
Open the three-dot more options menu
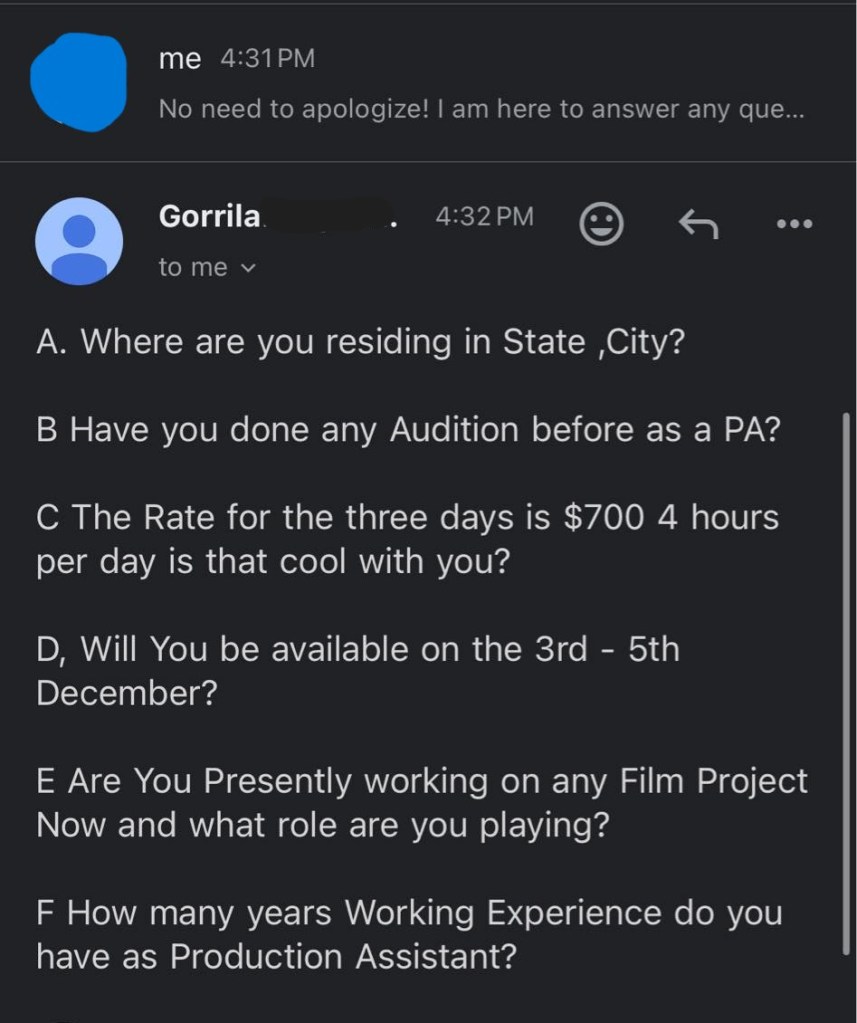coord(795,224)
